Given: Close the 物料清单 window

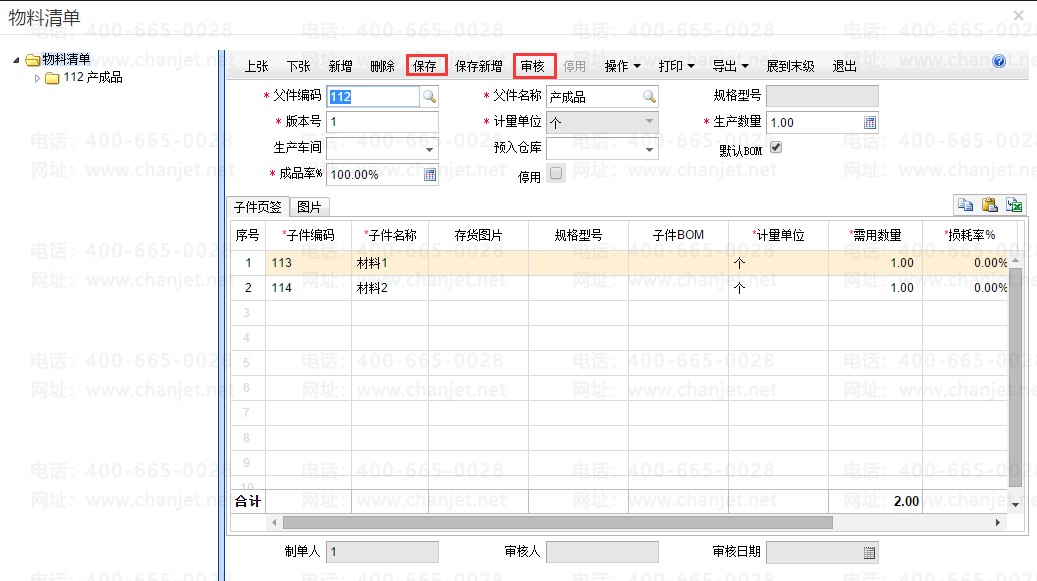Looking at the screenshot, I should [x=1018, y=15].
